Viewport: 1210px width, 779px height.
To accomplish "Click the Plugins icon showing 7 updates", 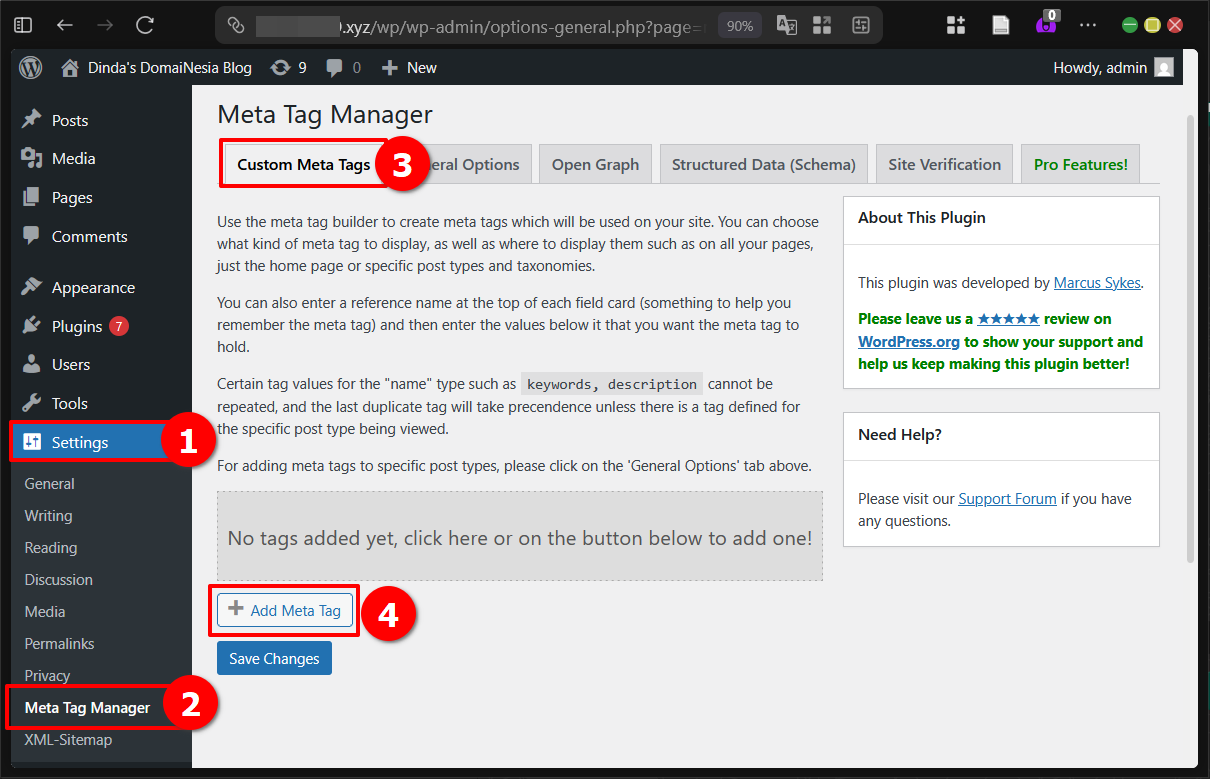I will coord(31,325).
